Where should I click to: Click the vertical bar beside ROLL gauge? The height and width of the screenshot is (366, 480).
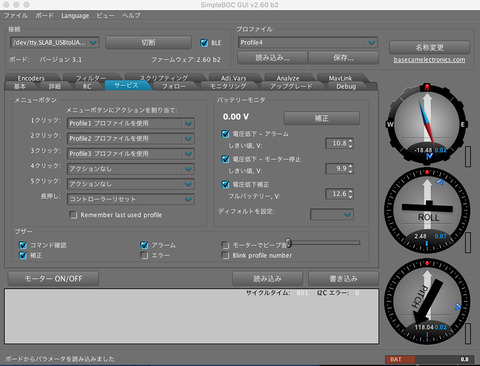[468, 243]
